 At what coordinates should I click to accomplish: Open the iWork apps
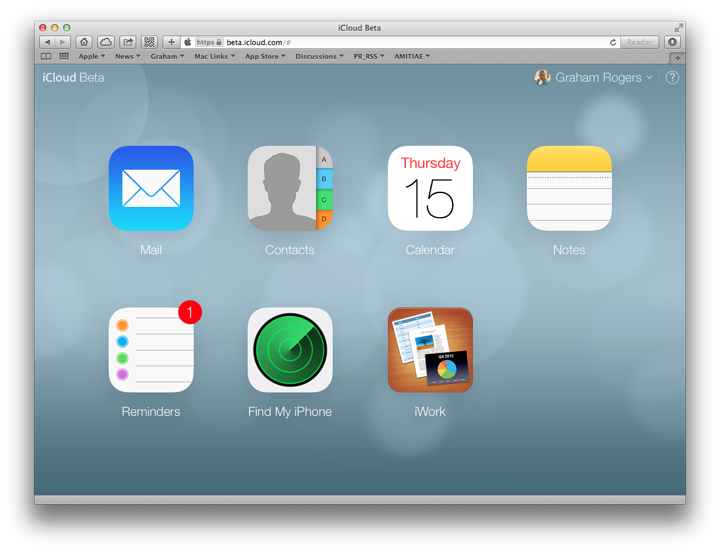tap(430, 350)
